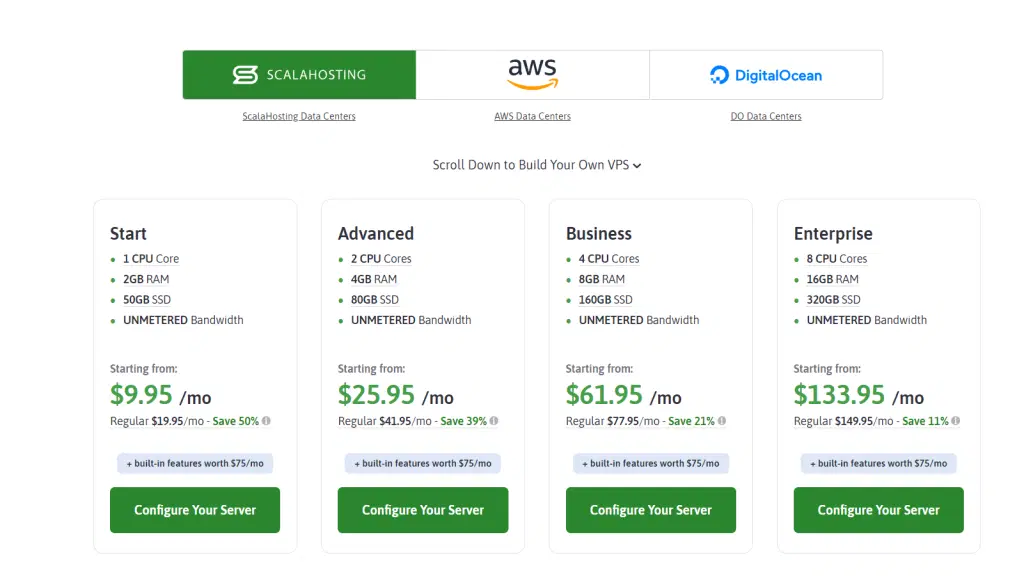Image resolution: width=1024 pixels, height=583 pixels.
Task: Click info icon next to Save 50%
Action: (266, 421)
